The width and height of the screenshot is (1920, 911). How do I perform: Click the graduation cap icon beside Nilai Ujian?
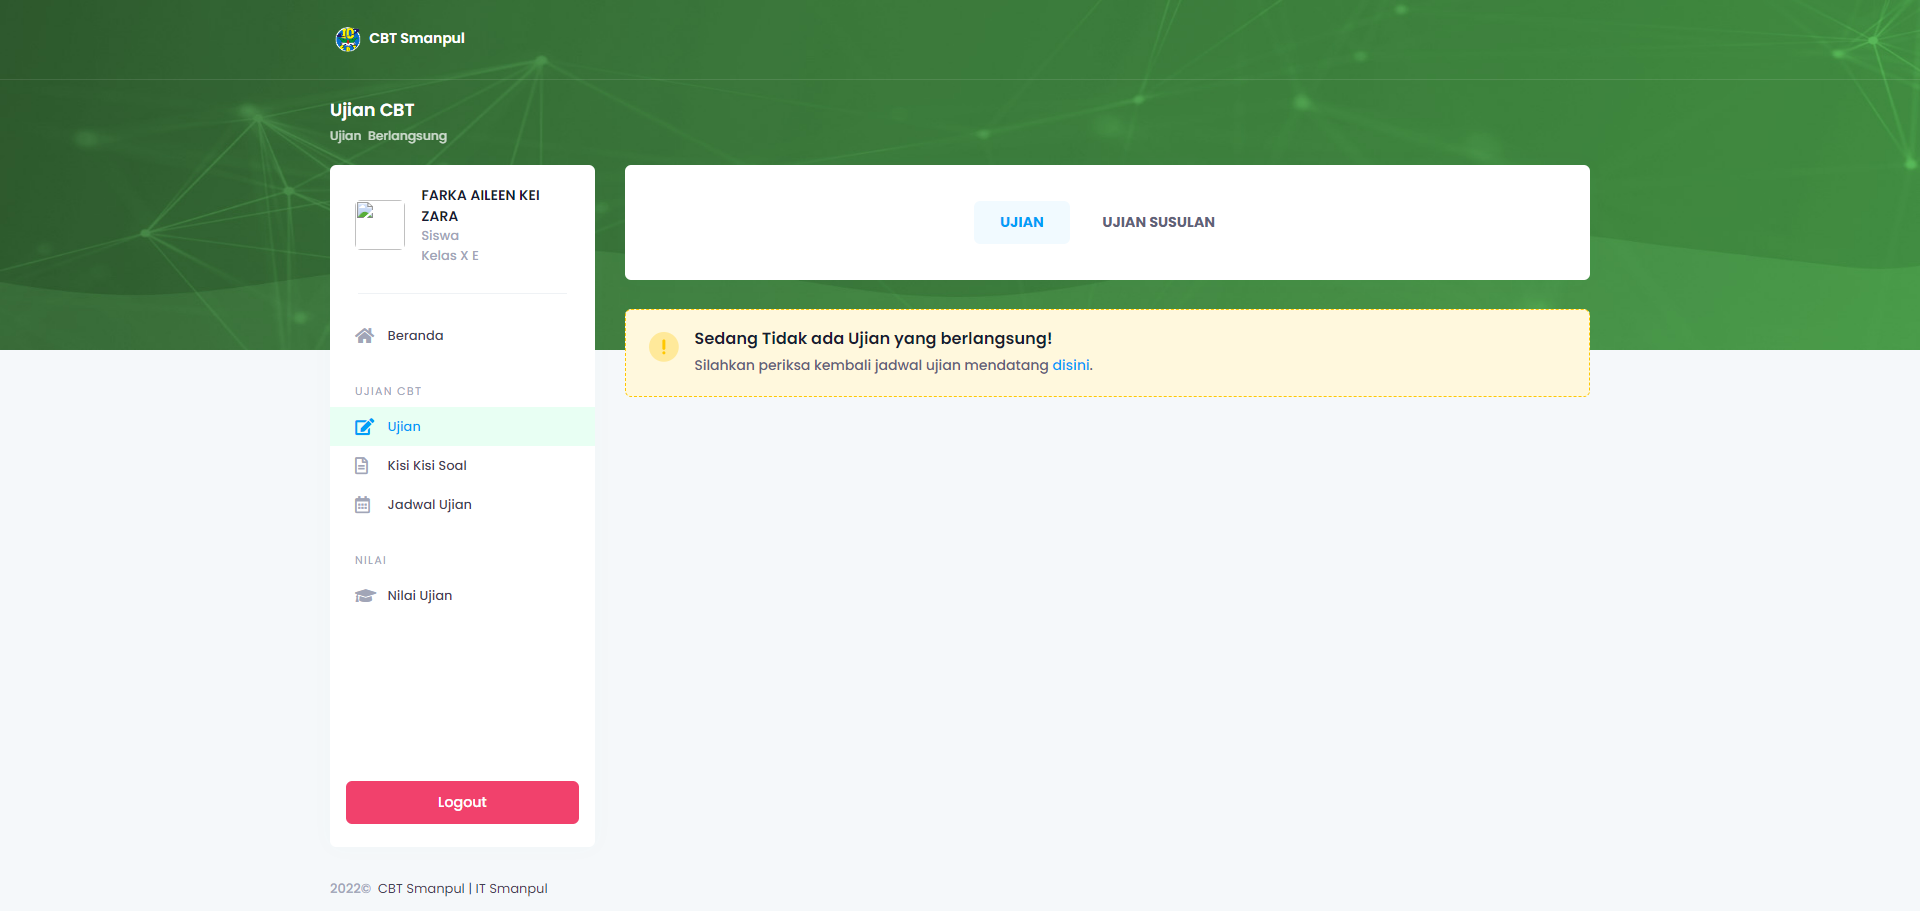coord(364,596)
